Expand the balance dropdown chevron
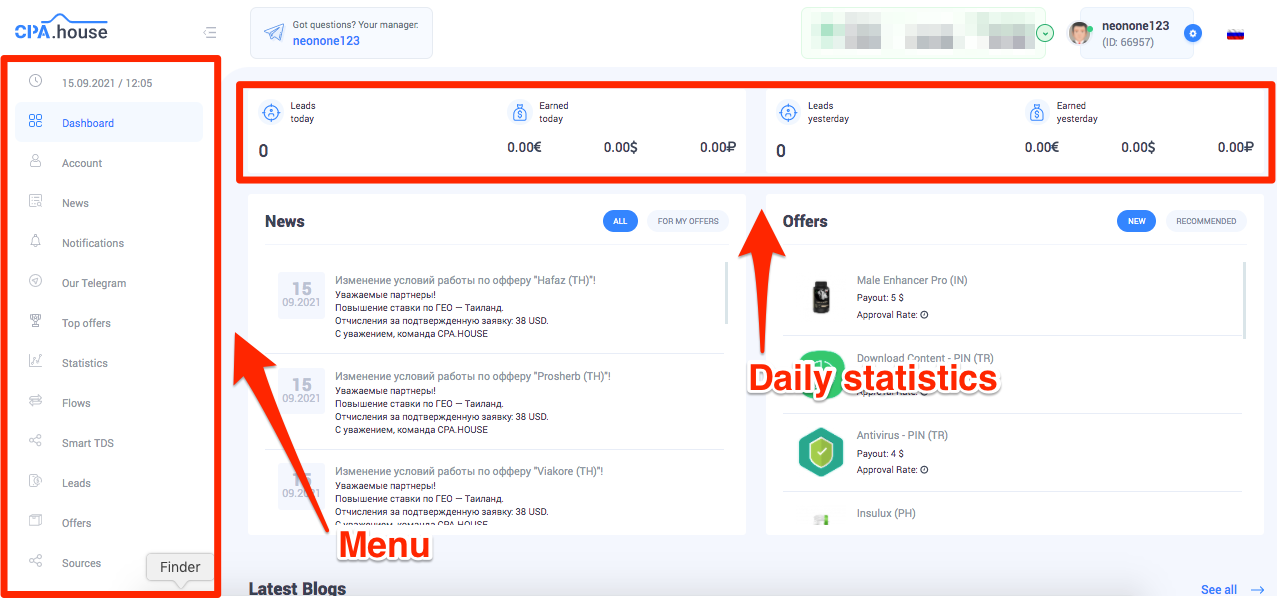 [x=1045, y=33]
